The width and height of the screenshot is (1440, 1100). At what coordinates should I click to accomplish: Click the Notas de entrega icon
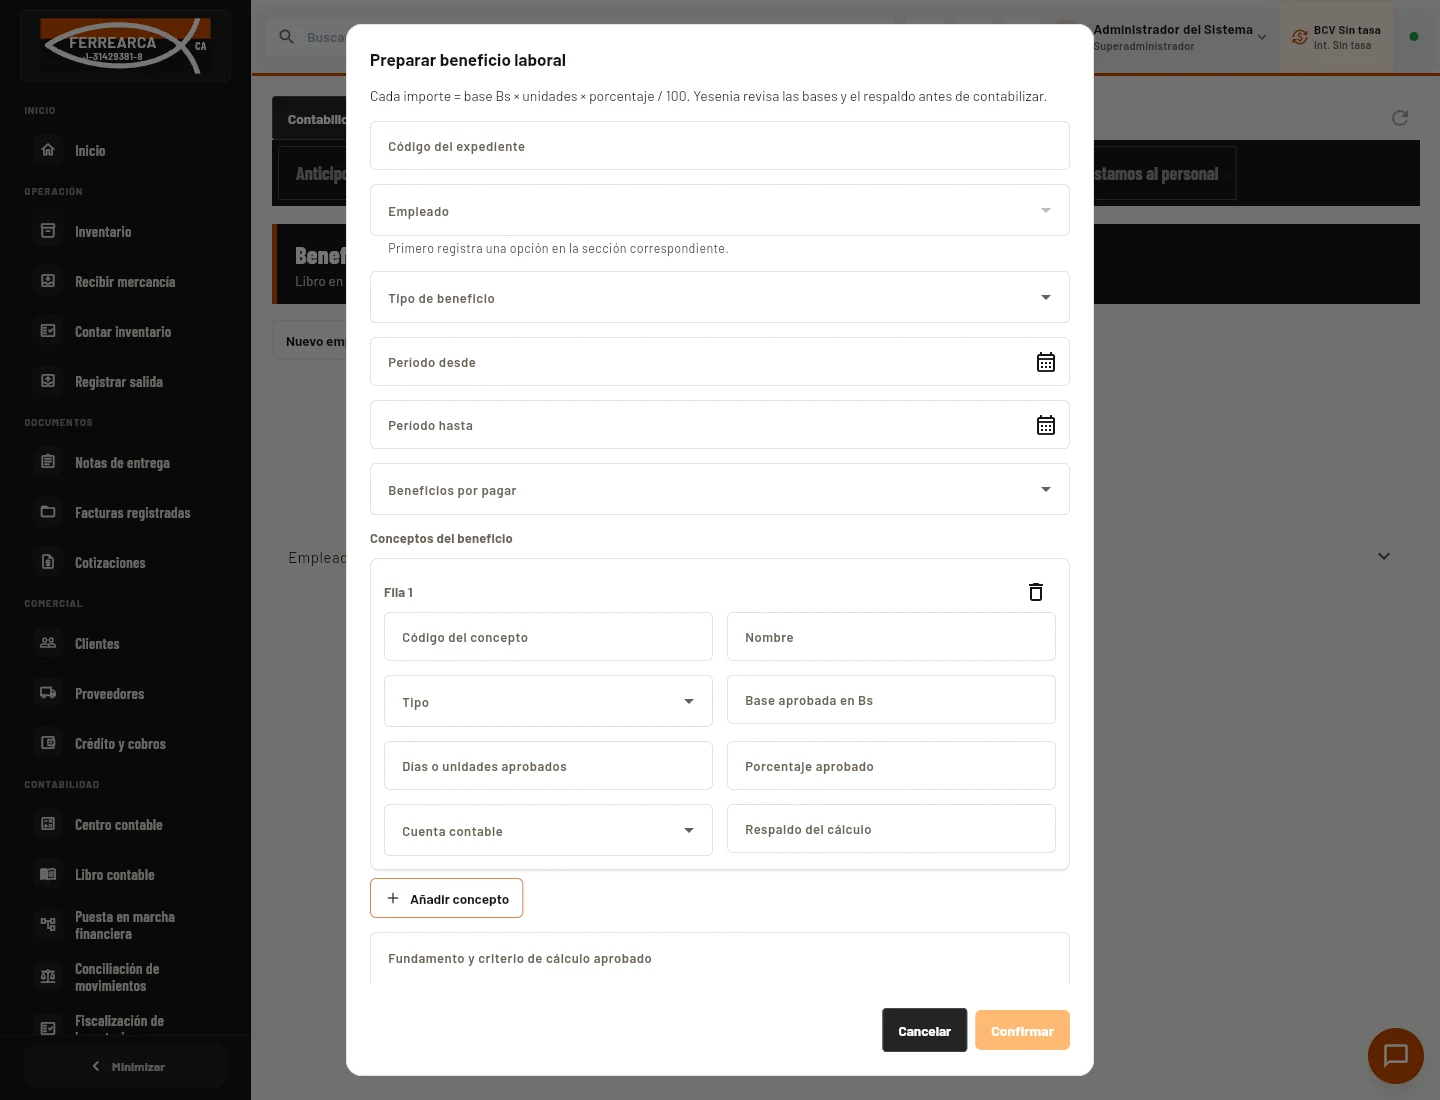48,462
